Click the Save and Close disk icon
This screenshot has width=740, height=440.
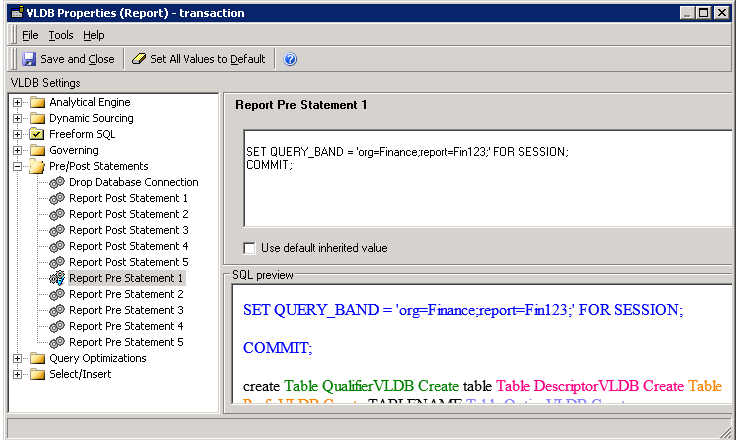point(29,59)
